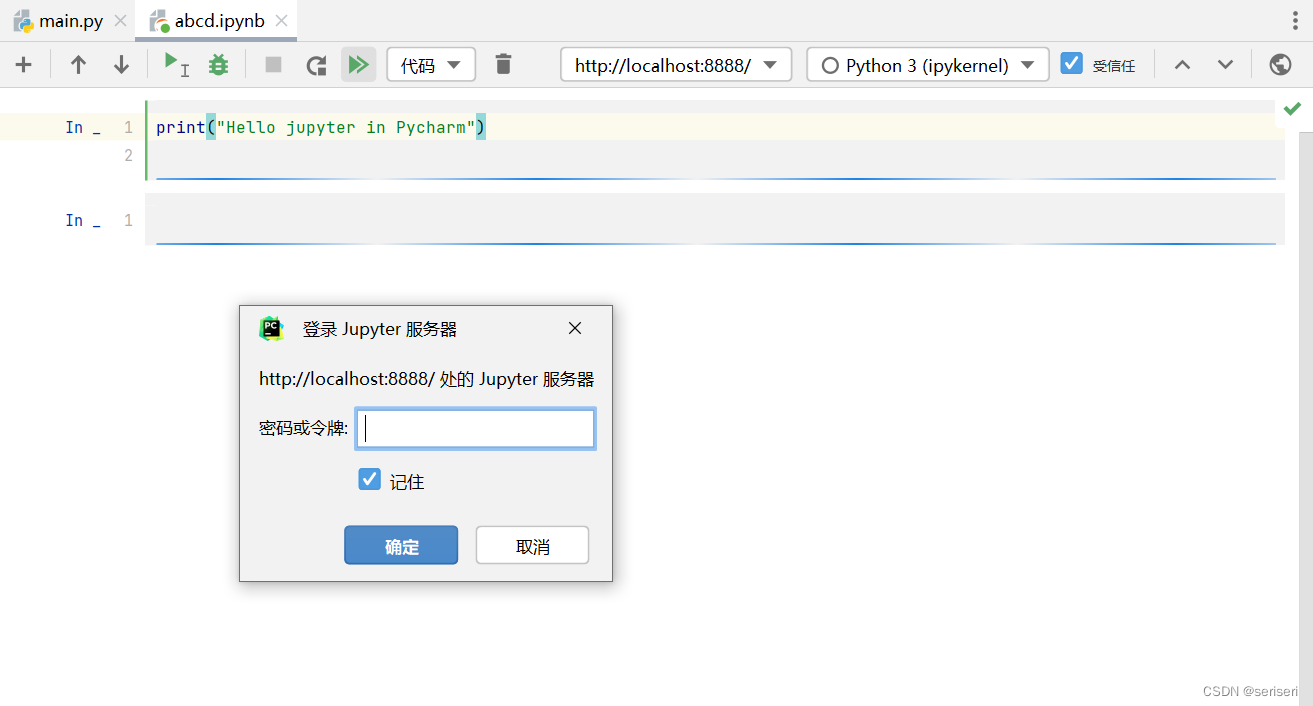
Task: Open notebook in browser globe icon
Action: click(1280, 65)
